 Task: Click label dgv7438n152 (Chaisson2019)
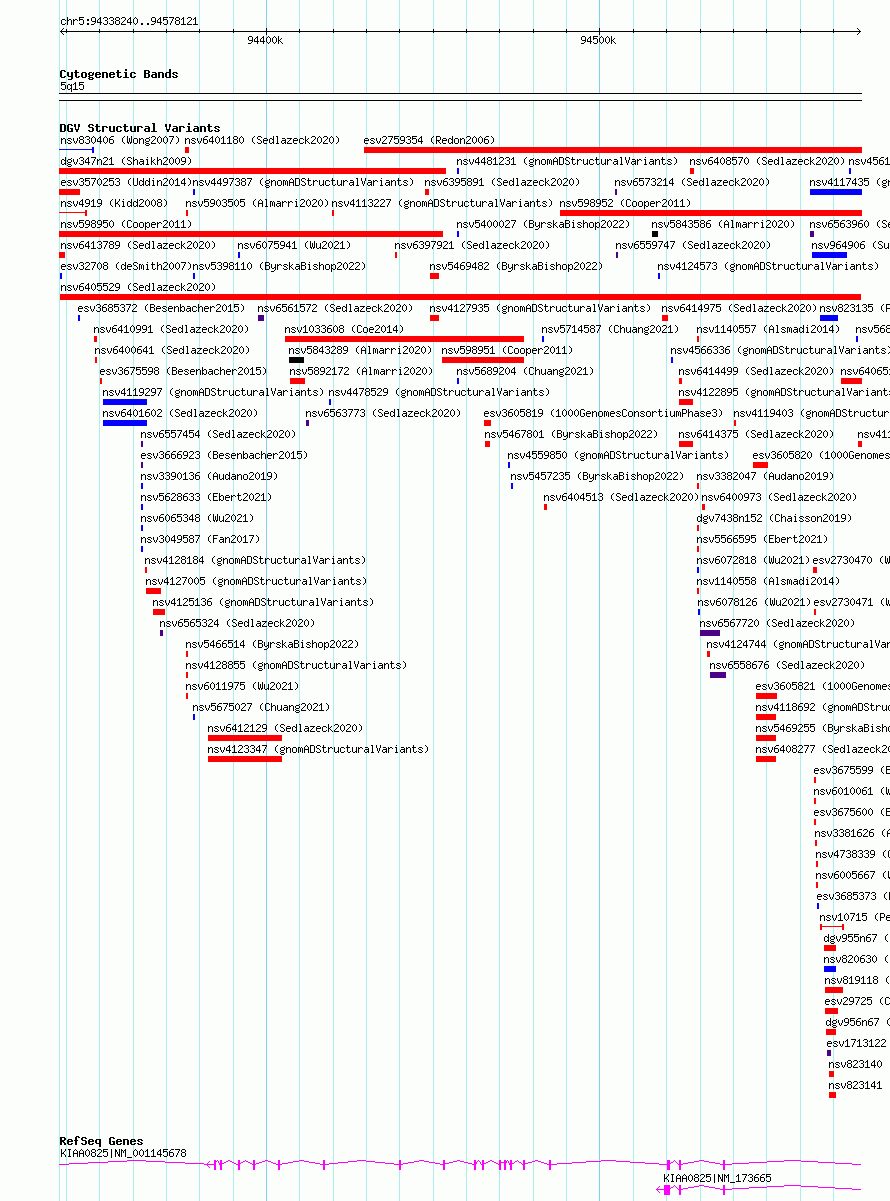click(x=774, y=518)
